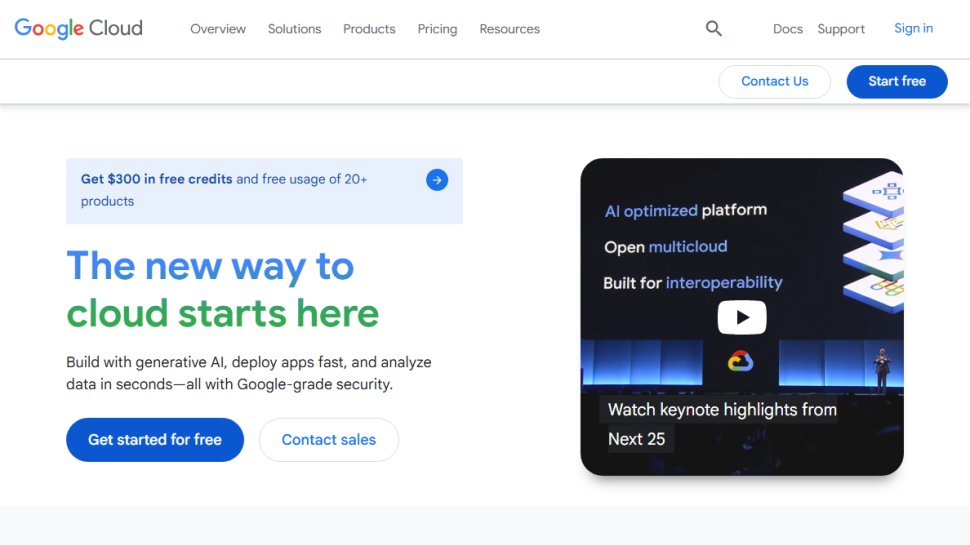Screen dimensions: 970x545
Task: Open the $300 free credits banner text
Action: click(224, 190)
